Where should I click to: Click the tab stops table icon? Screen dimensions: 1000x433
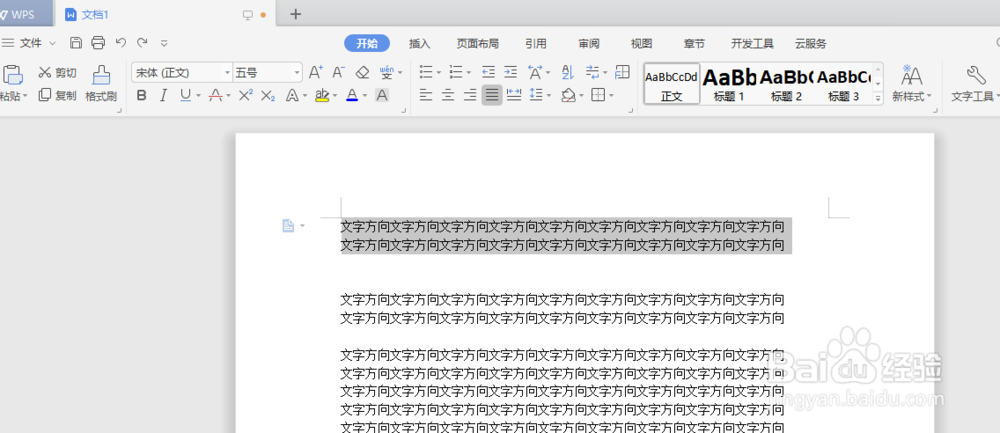click(x=622, y=72)
